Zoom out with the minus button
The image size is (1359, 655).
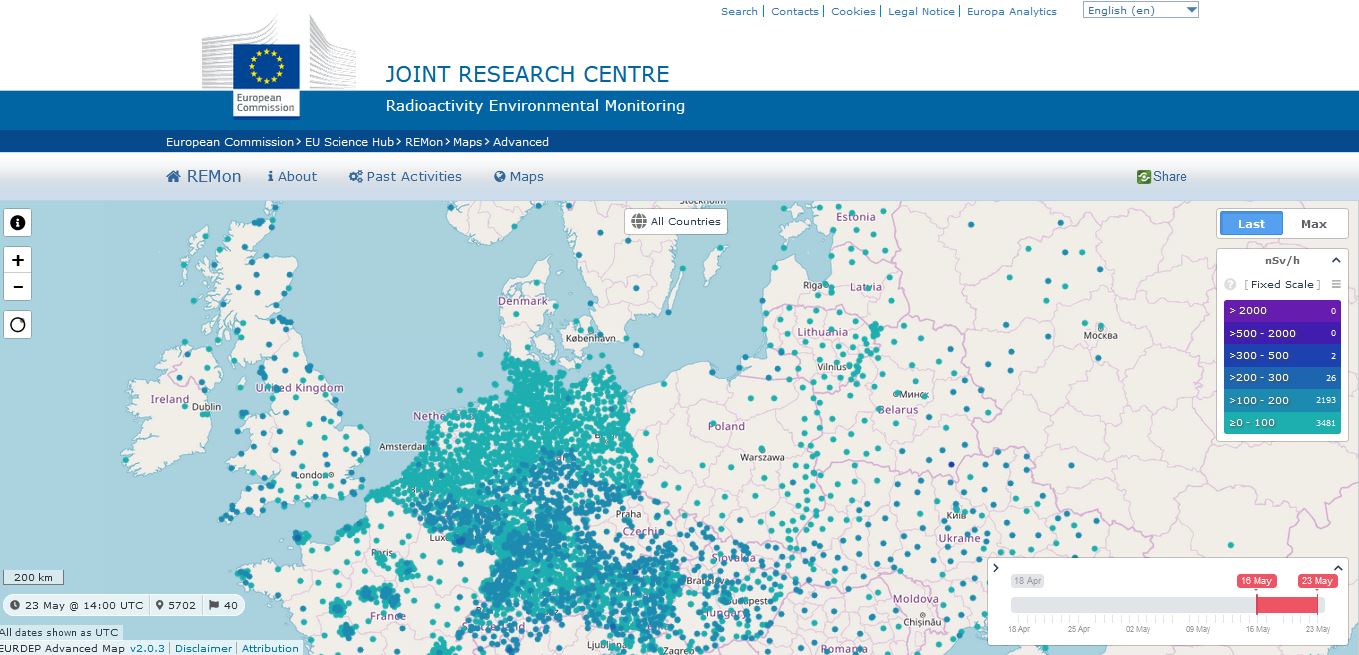(x=18, y=288)
